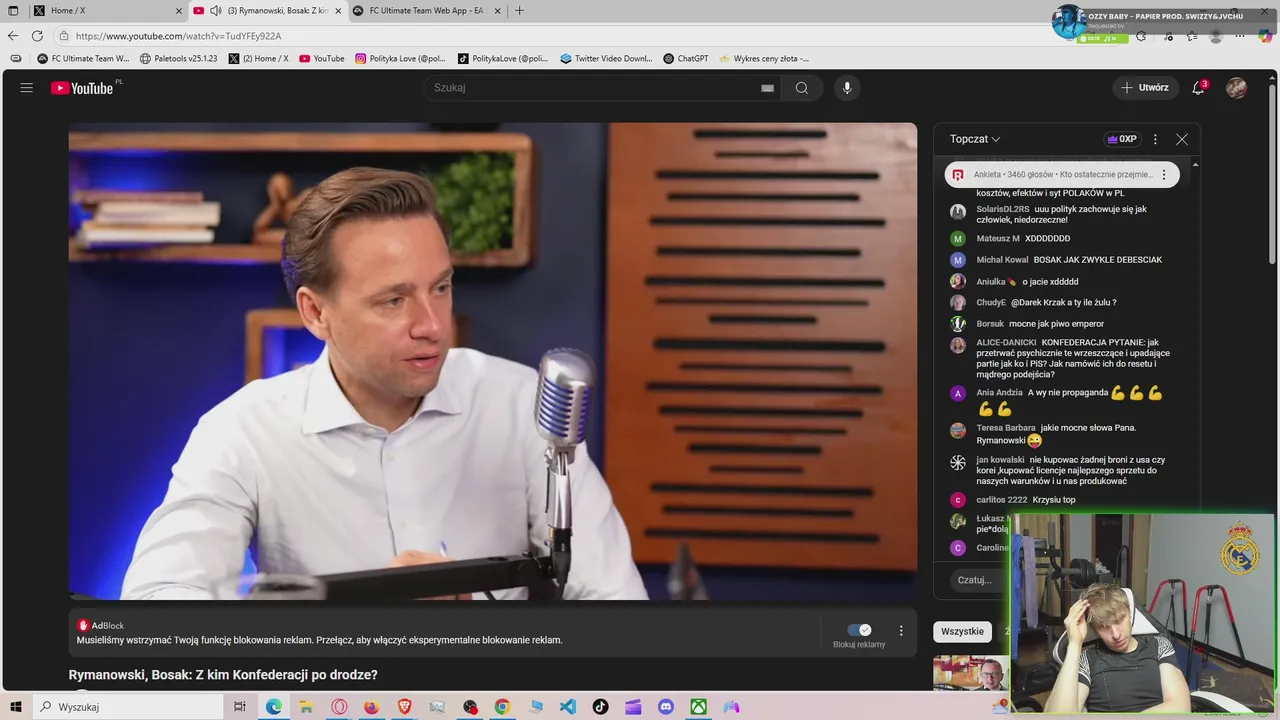Select the Wszystkie filter chip
The height and width of the screenshot is (720, 1280).
[x=962, y=631]
